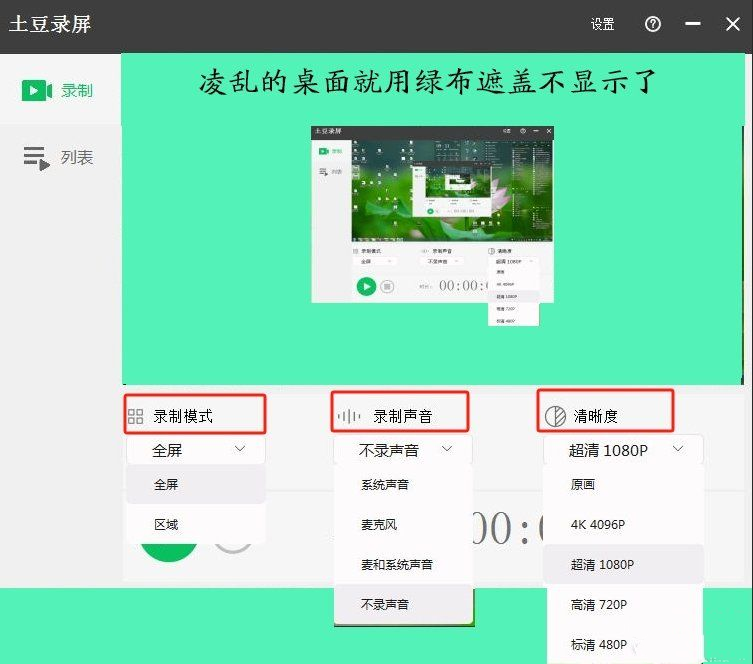Choose 麦和系统声音 audio option
The image size is (753, 664).
point(403,564)
